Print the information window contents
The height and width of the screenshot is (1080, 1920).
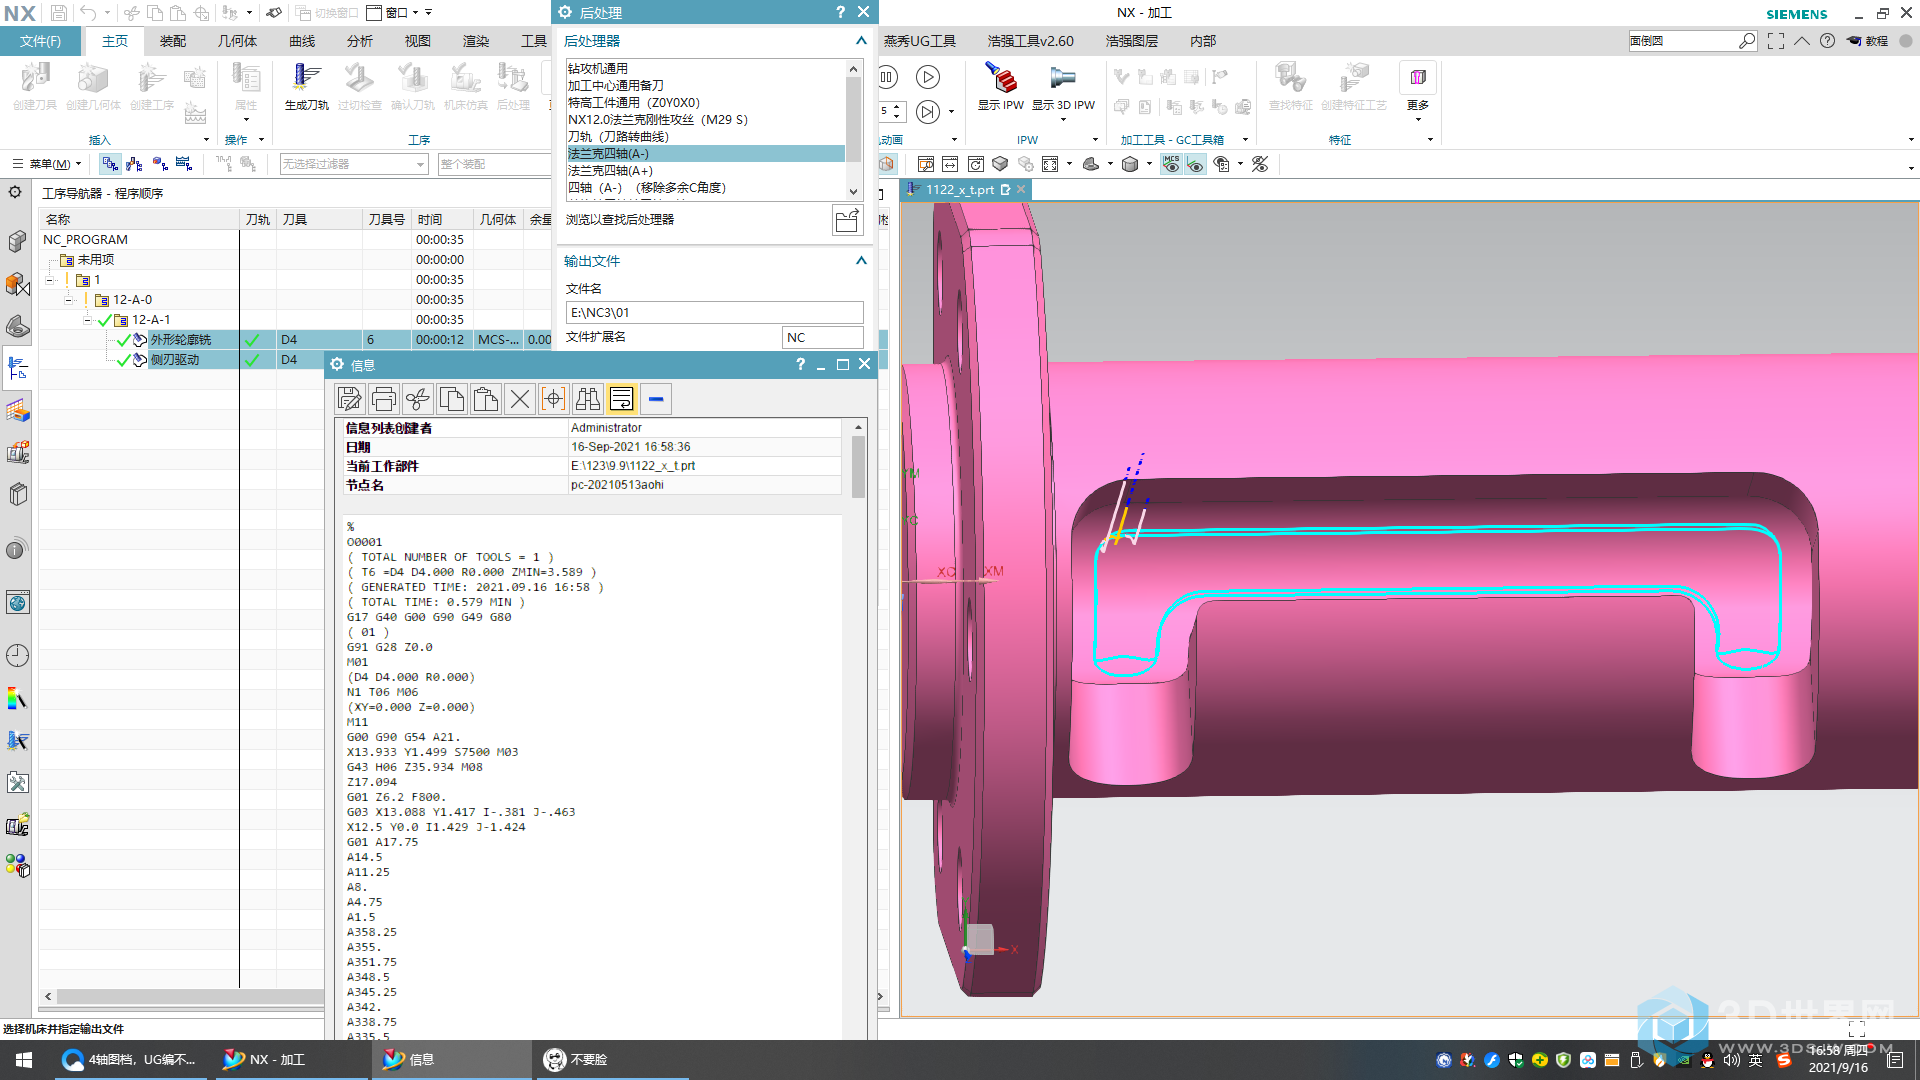384,399
